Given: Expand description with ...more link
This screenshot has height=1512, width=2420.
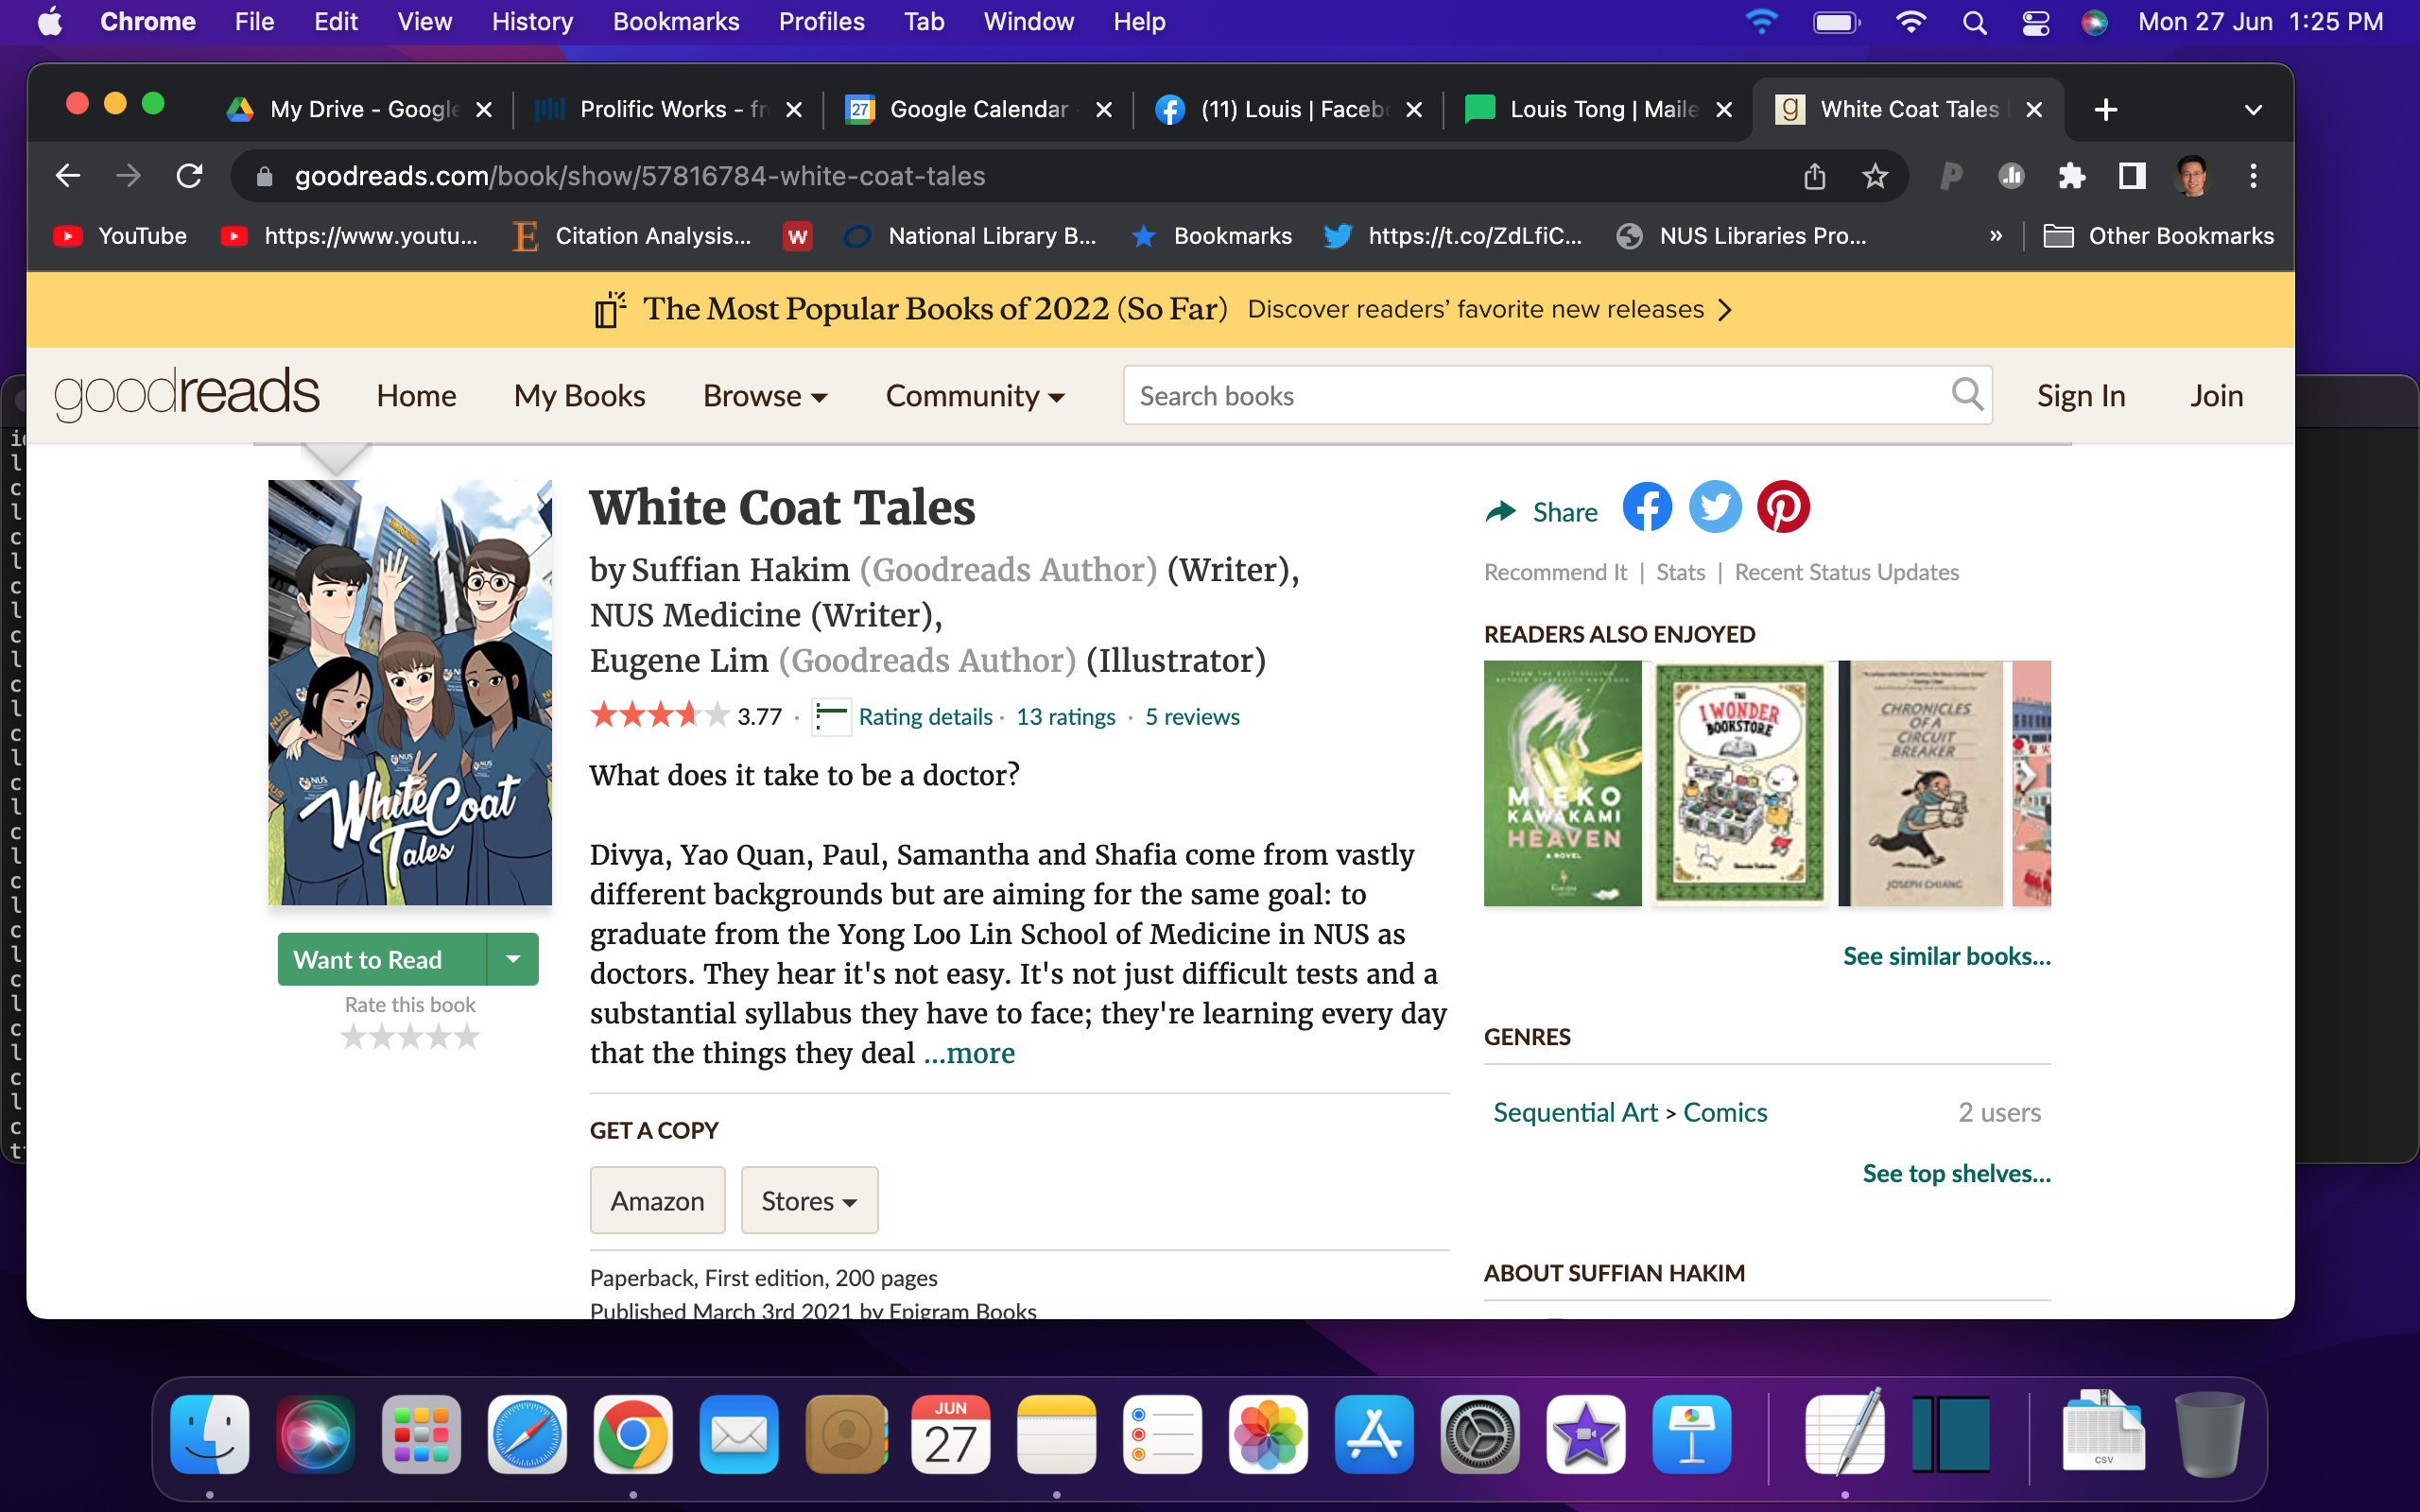Looking at the screenshot, I should pos(969,1053).
